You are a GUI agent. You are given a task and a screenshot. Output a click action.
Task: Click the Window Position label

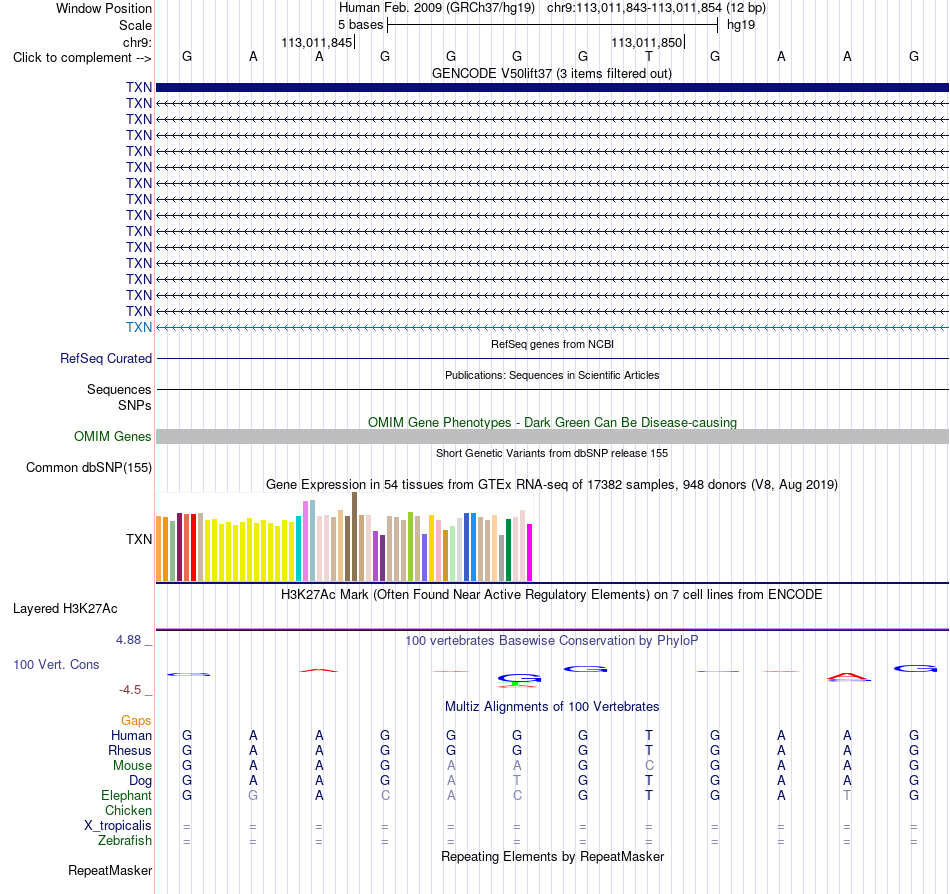[x=104, y=8]
